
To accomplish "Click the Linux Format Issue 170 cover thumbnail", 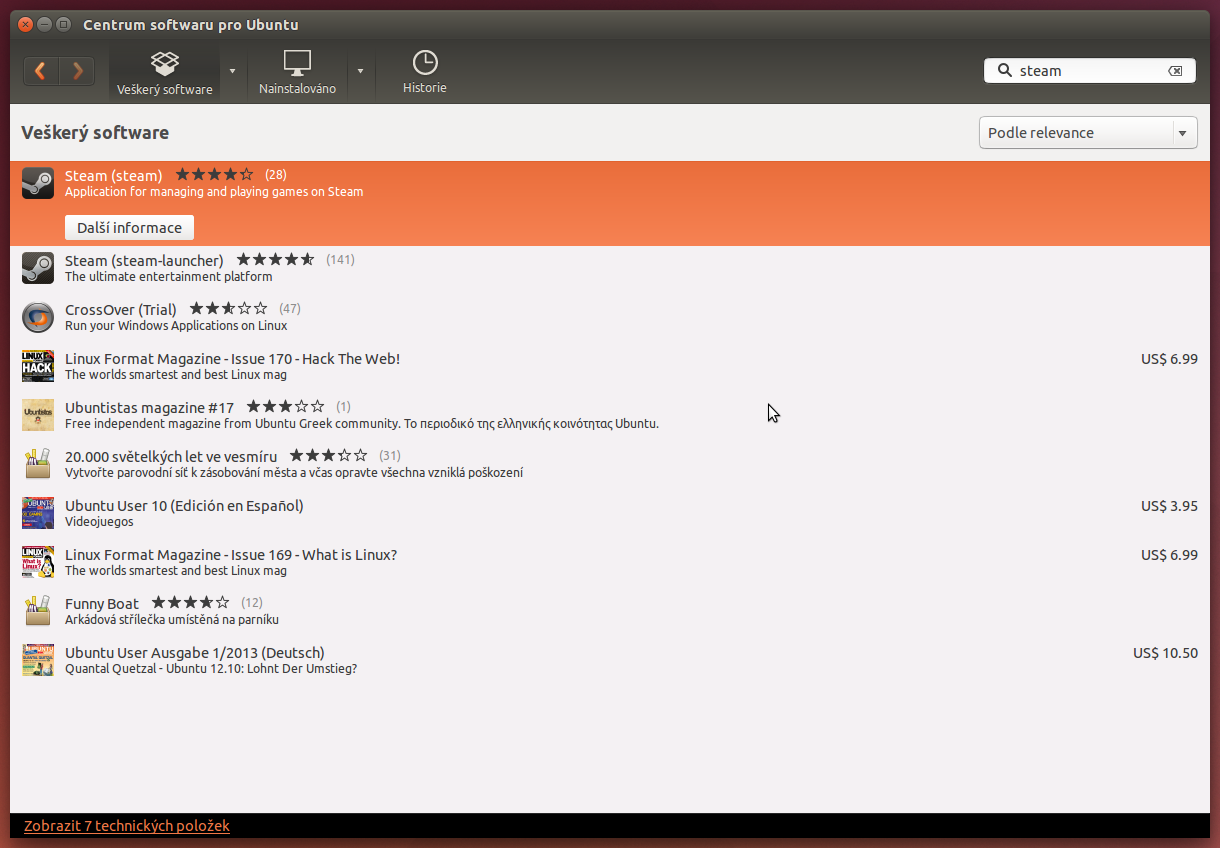I will point(38,366).
